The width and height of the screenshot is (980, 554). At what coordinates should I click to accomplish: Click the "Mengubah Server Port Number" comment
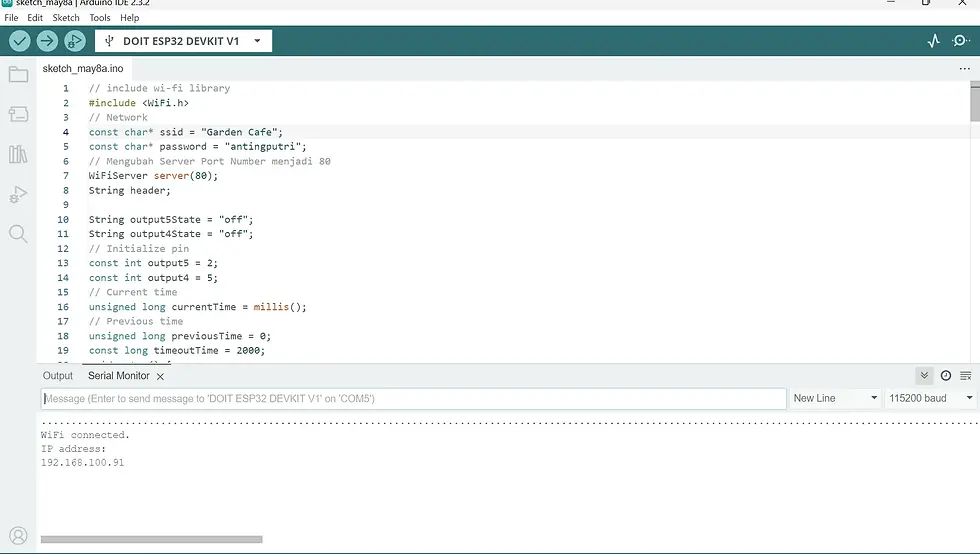[x=209, y=161]
